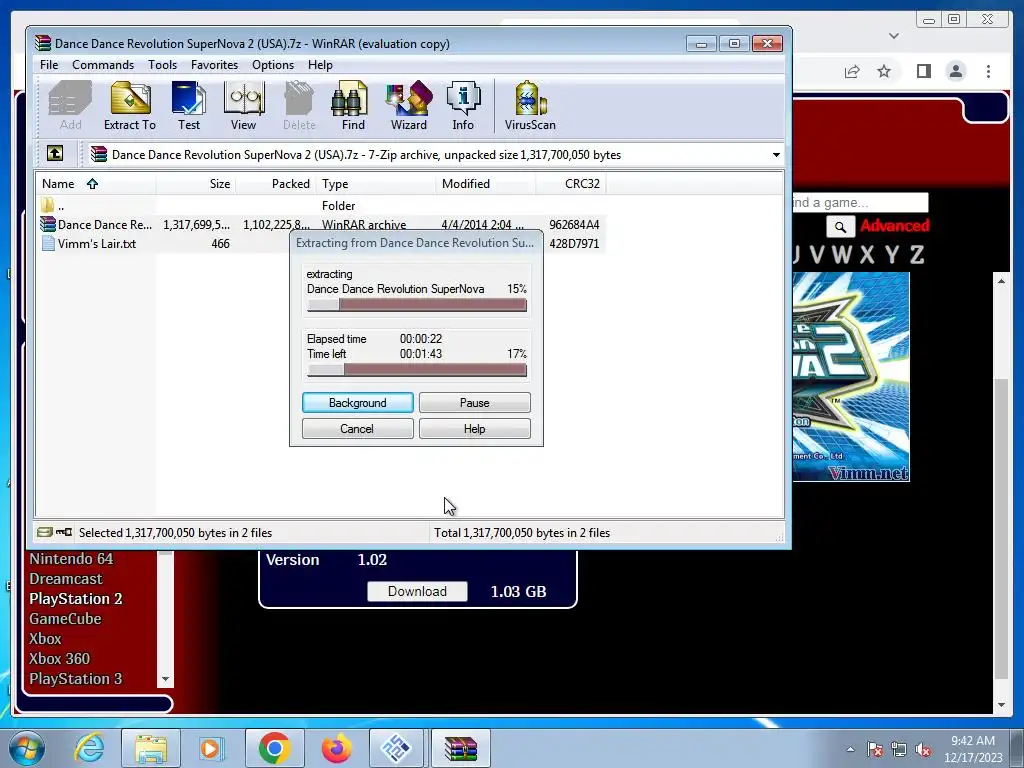This screenshot has width=1024, height=768.
Task: Sort by the CRC32 column header
Action: coord(571,184)
